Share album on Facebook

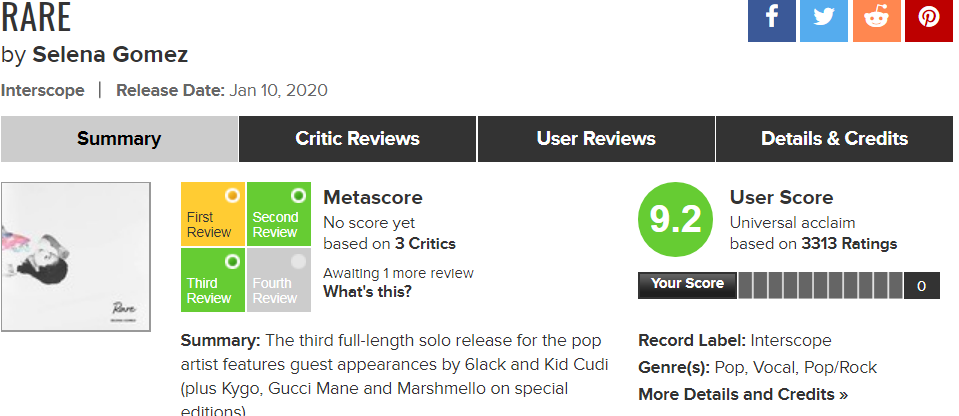point(772,20)
